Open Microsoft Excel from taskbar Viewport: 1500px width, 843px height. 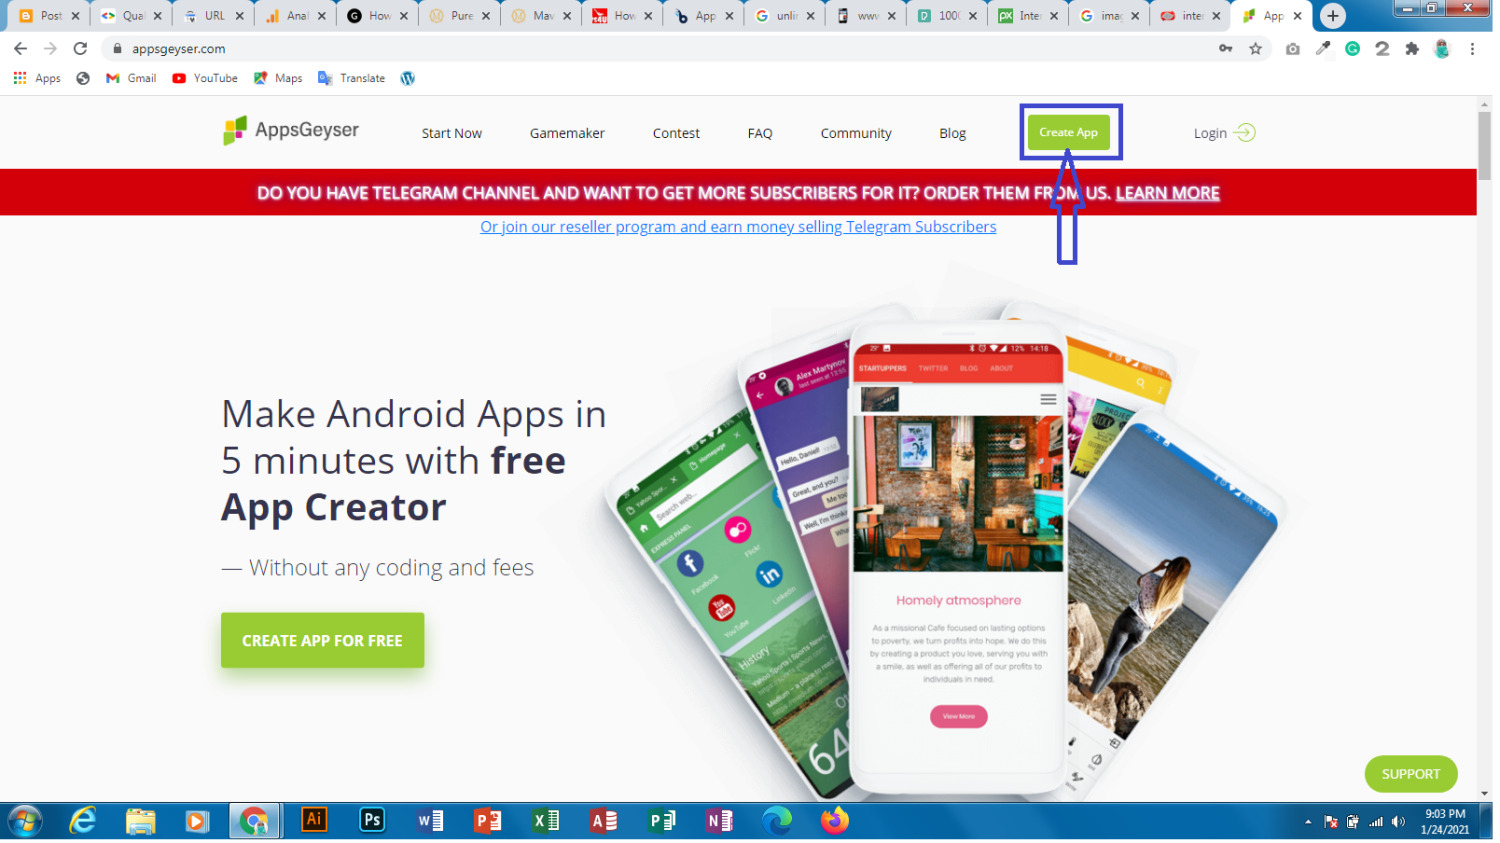pyautogui.click(x=546, y=821)
